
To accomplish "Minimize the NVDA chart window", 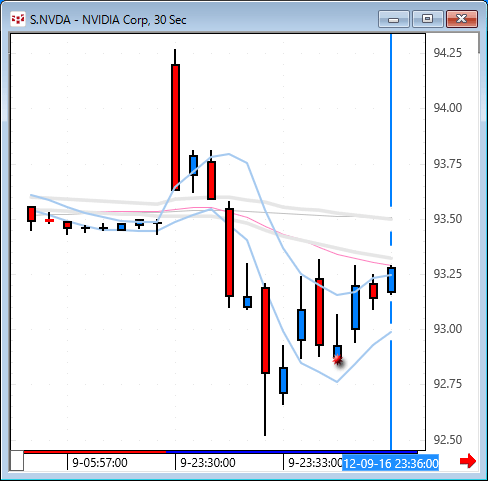I will [x=394, y=19].
